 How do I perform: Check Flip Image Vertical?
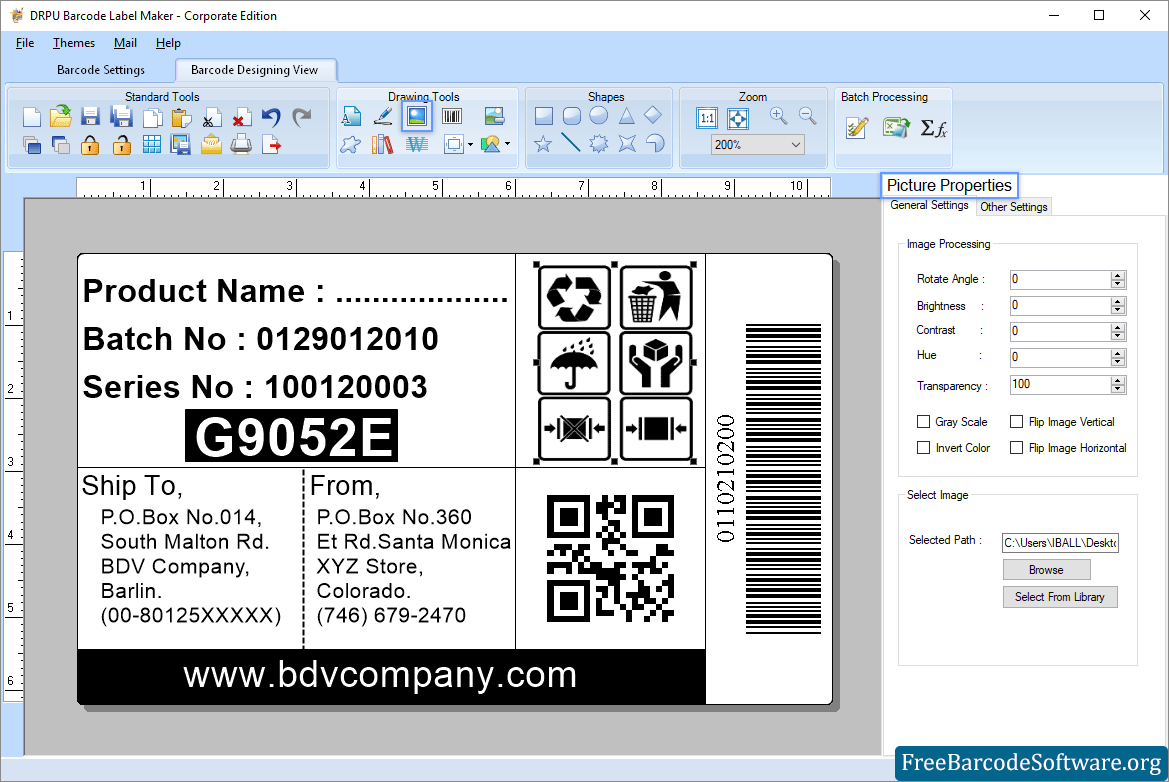tap(1016, 422)
